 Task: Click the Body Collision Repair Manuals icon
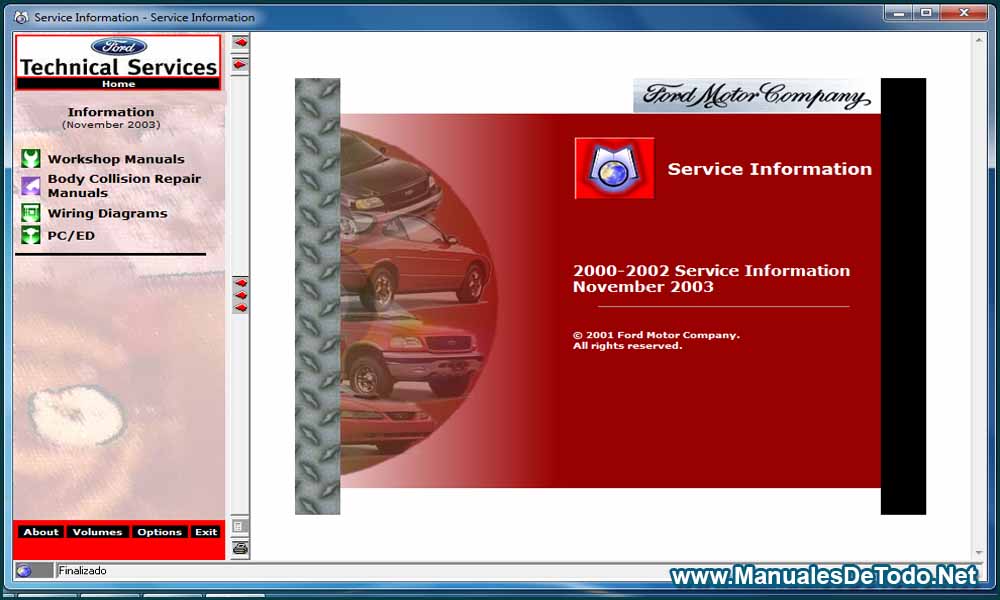pos(31,186)
